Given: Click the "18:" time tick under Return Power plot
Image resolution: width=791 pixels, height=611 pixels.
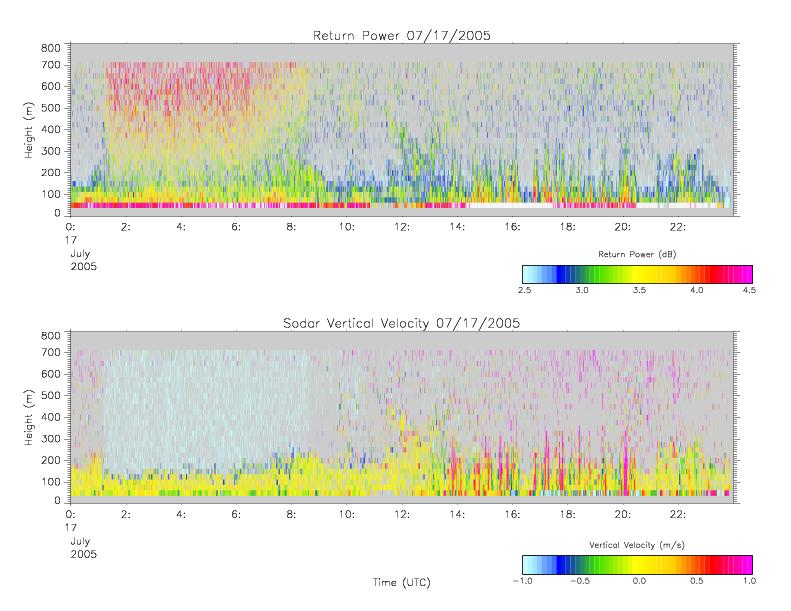Looking at the screenshot, I should 568,227.
